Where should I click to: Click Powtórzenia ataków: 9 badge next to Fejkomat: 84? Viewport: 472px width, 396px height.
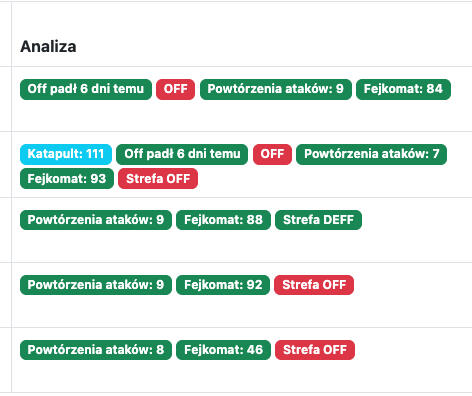pyautogui.click(x=276, y=89)
